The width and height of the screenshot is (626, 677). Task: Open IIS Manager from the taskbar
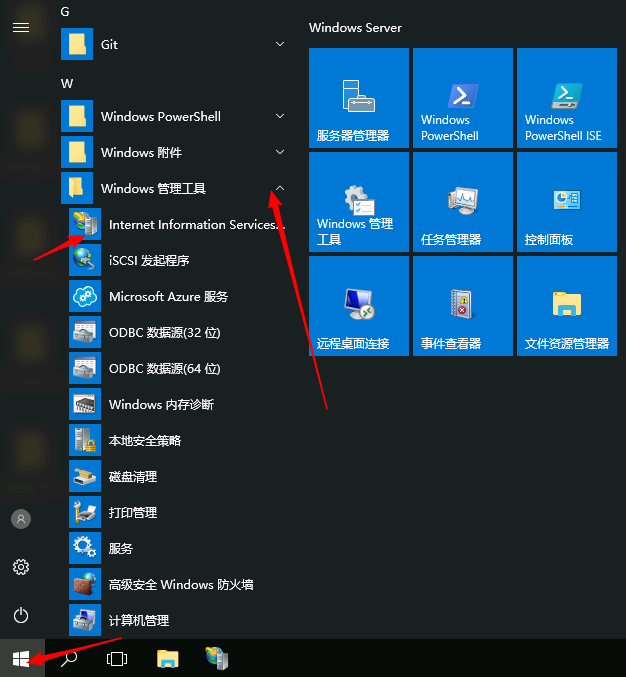click(217, 658)
